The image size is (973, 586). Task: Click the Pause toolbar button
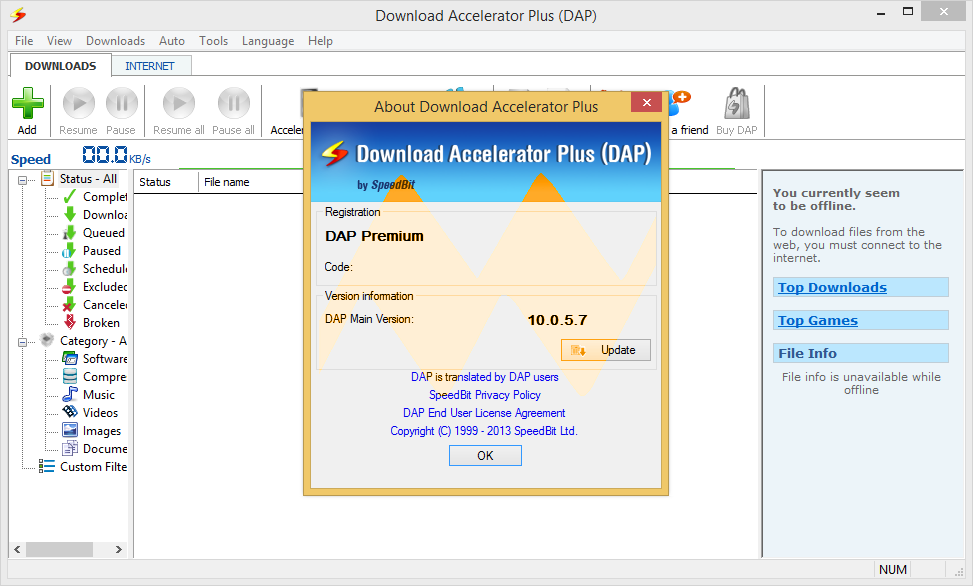coord(121,112)
